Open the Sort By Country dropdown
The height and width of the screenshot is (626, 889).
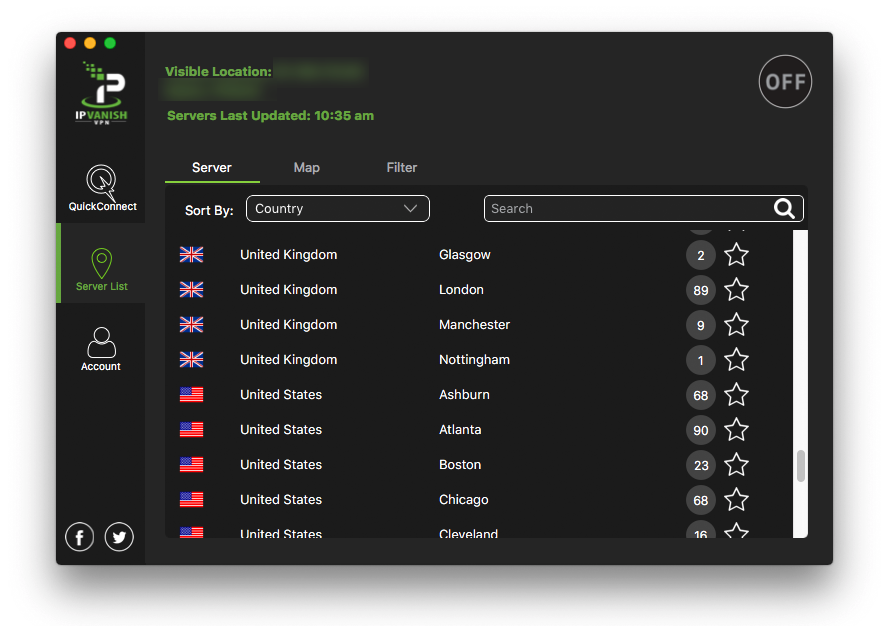tap(338, 209)
